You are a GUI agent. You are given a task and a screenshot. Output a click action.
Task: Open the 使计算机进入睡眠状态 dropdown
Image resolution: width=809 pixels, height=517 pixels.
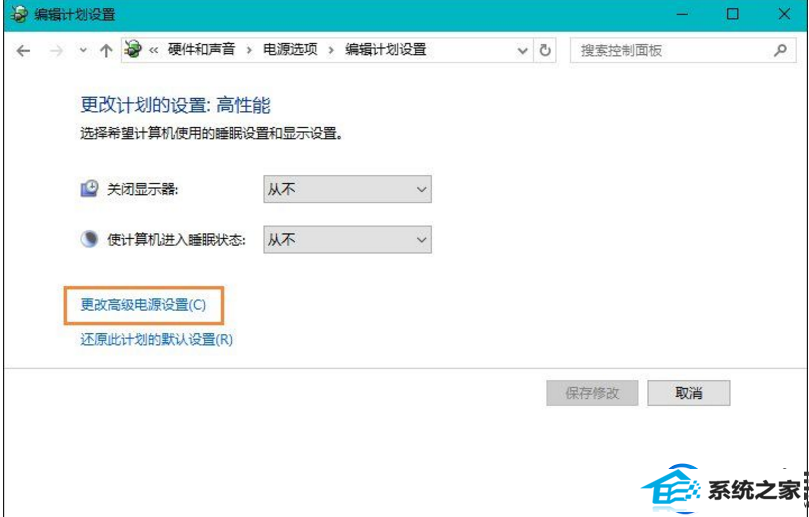pyautogui.click(x=347, y=239)
